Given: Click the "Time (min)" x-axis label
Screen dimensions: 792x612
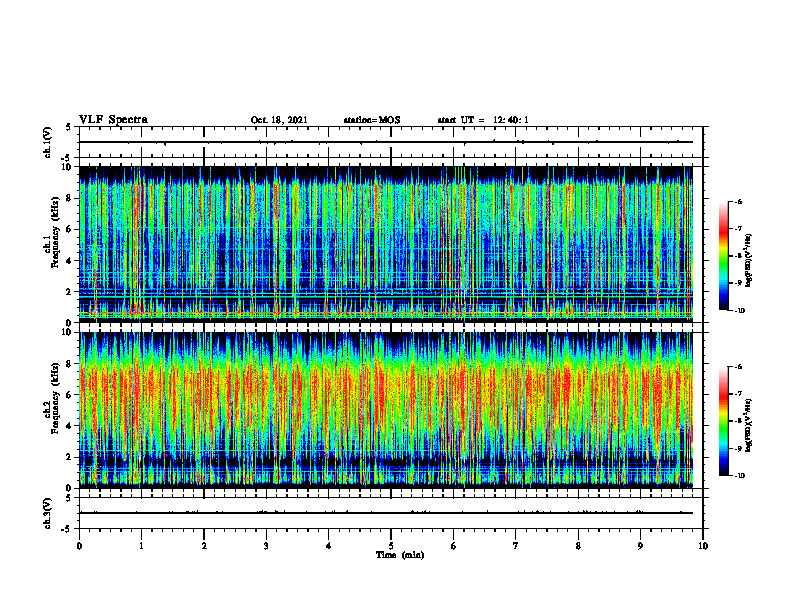Looking at the screenshot, I should (400, 555).
